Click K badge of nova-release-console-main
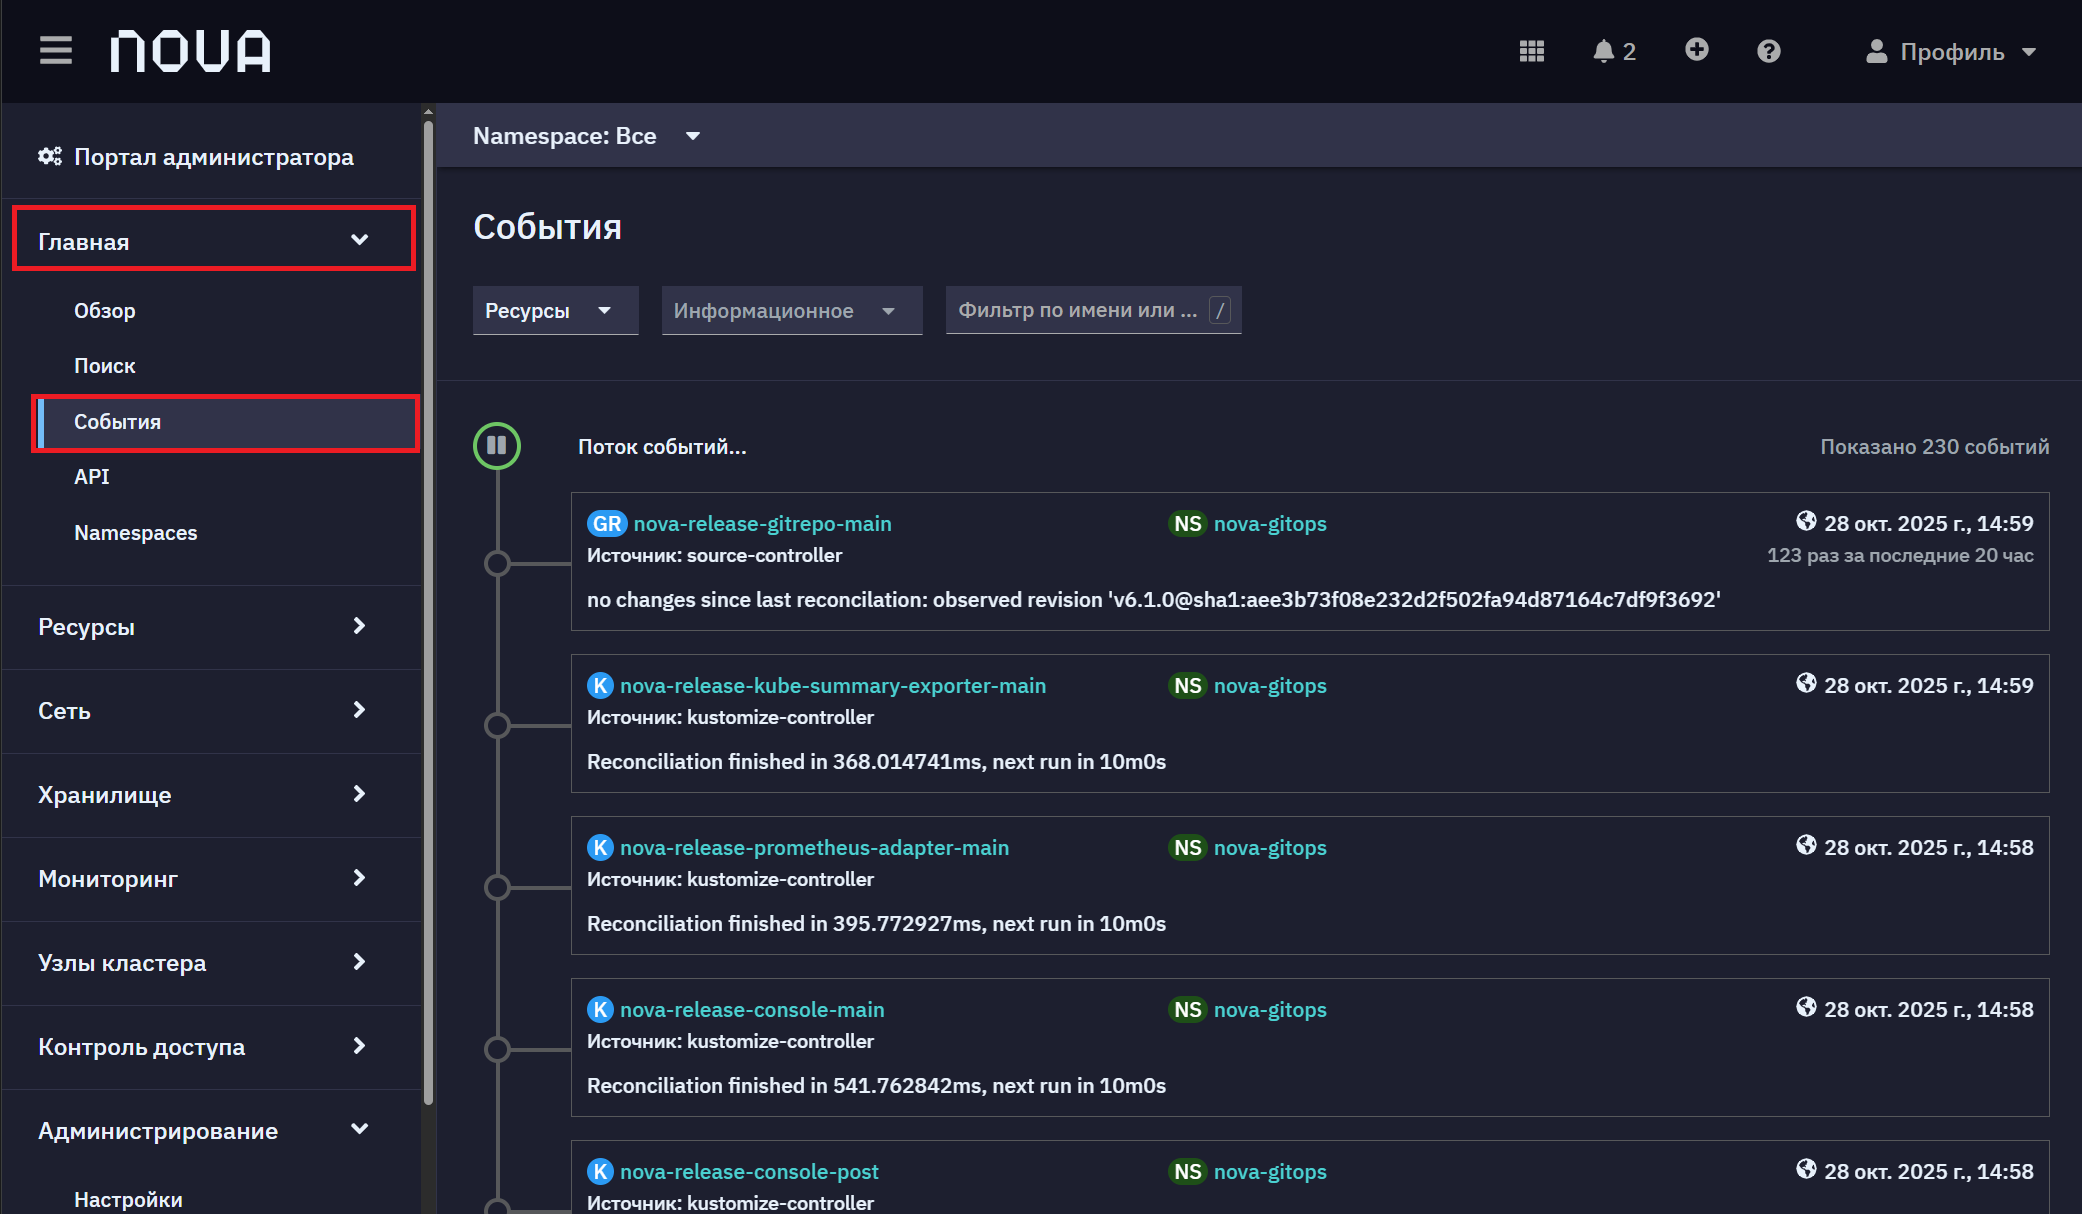The width and height of the screenshot is (2082, 1214). [x=600, y=1010]
